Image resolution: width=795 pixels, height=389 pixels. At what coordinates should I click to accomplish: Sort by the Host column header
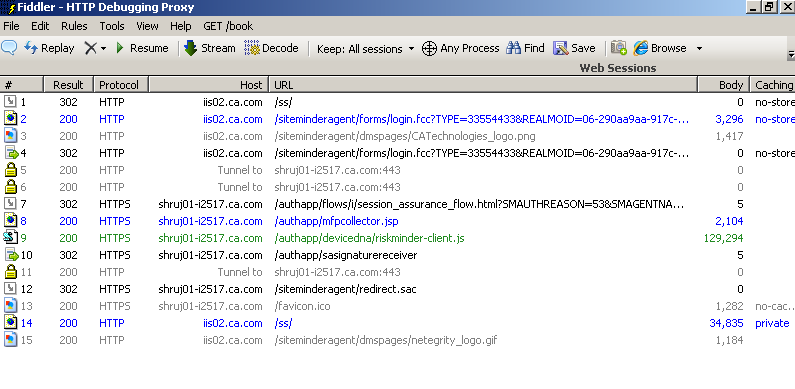pyautogui.click(x=209, y=85)
